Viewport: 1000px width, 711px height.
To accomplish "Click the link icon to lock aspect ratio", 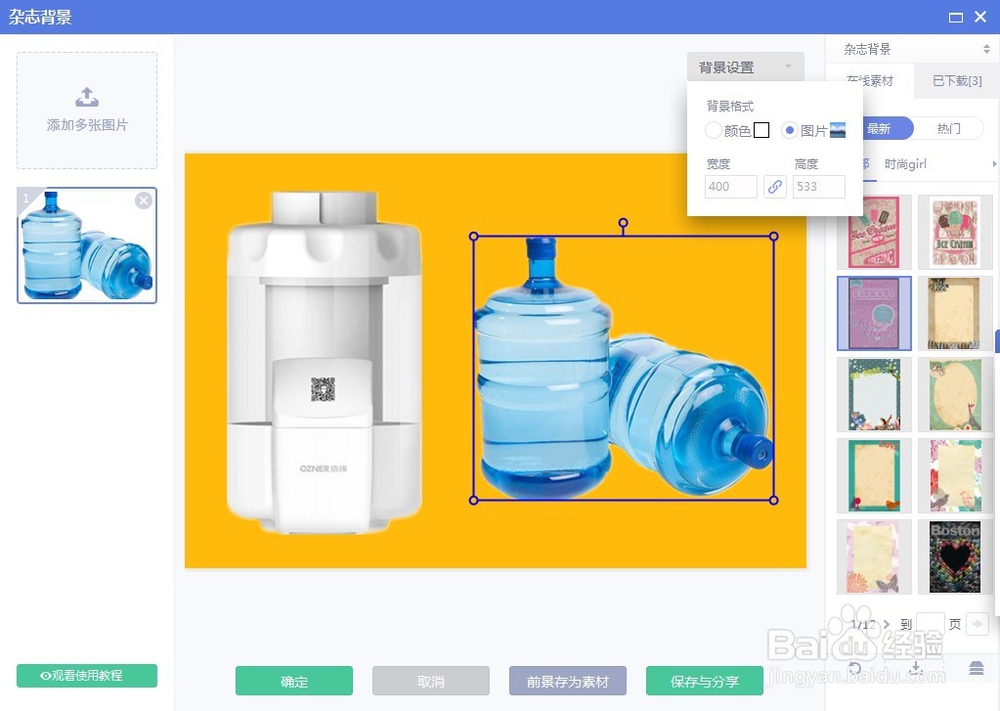I will 775,187.
